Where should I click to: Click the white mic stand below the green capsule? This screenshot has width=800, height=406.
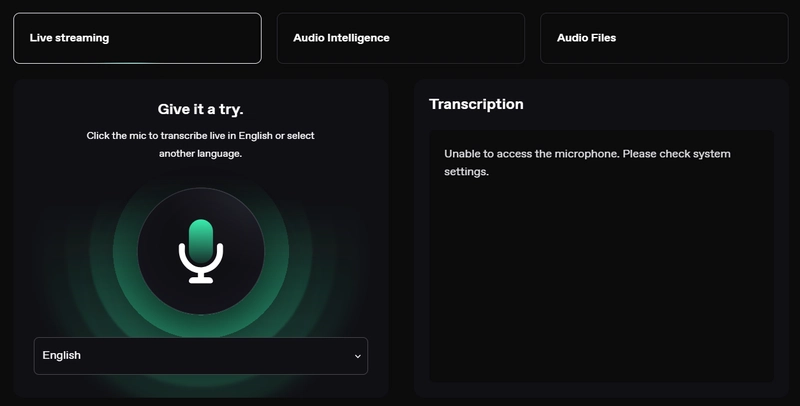click(x=201, y=270)
